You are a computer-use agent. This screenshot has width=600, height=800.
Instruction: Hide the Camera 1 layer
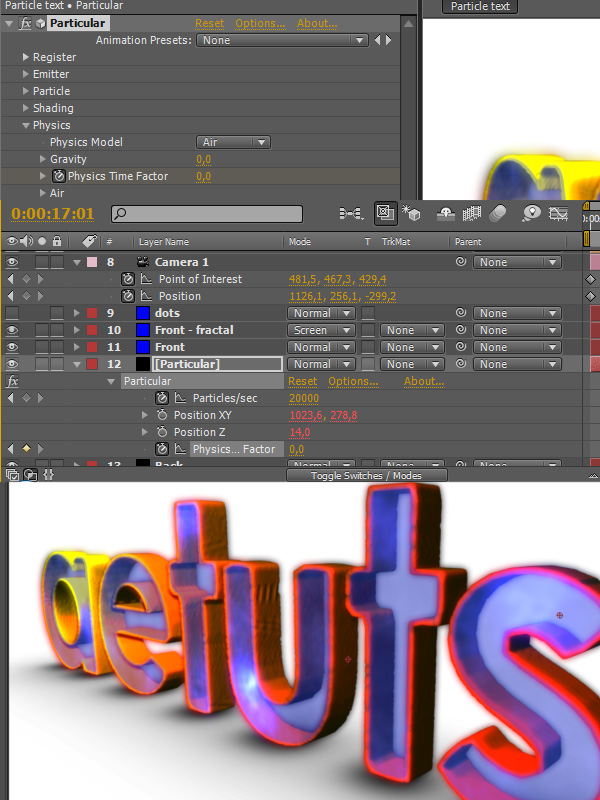click(12, 262)
